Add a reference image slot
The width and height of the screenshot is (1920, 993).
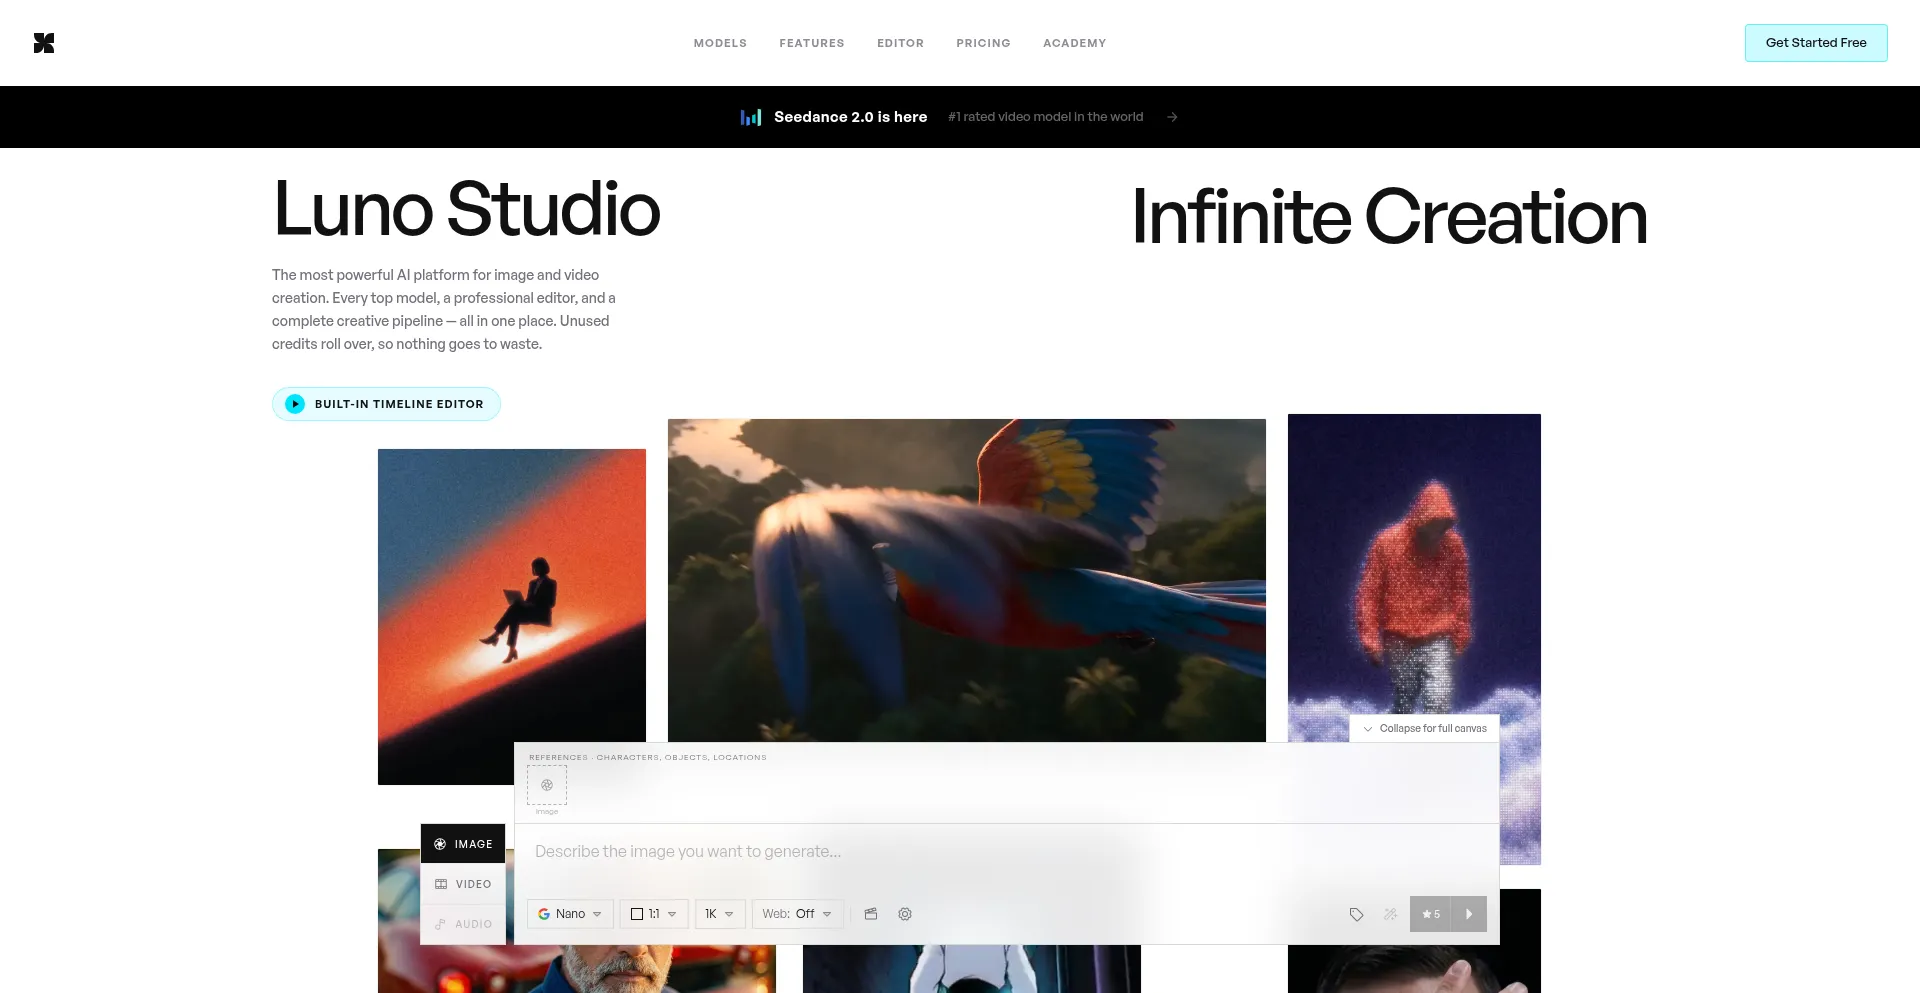tap(547, 785)
